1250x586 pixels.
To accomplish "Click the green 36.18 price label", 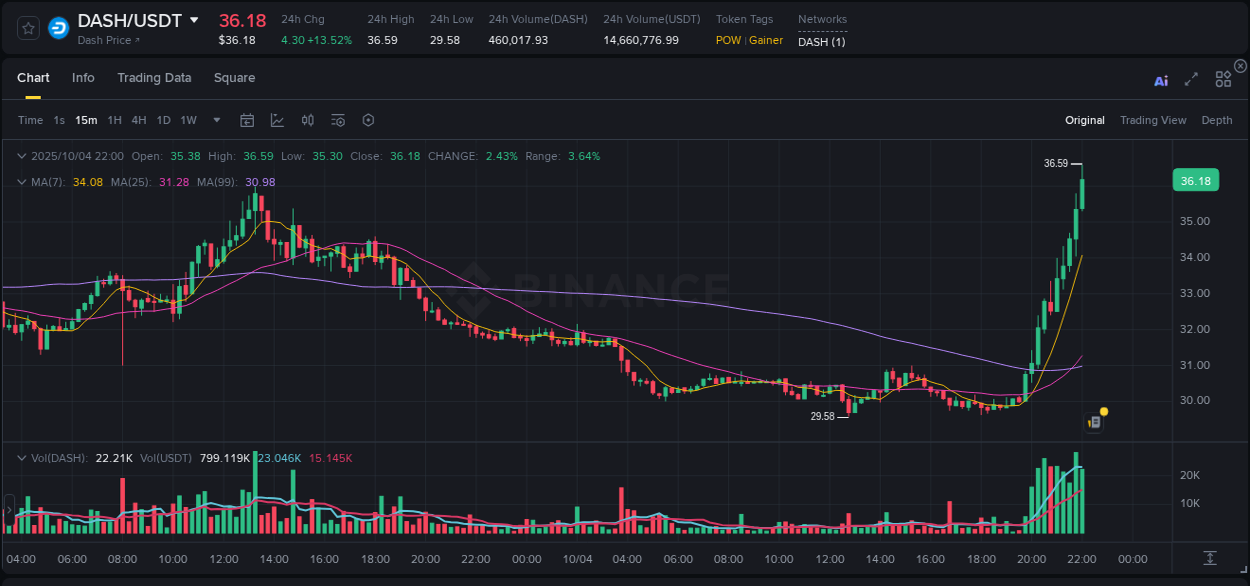I will (1194, 180).
